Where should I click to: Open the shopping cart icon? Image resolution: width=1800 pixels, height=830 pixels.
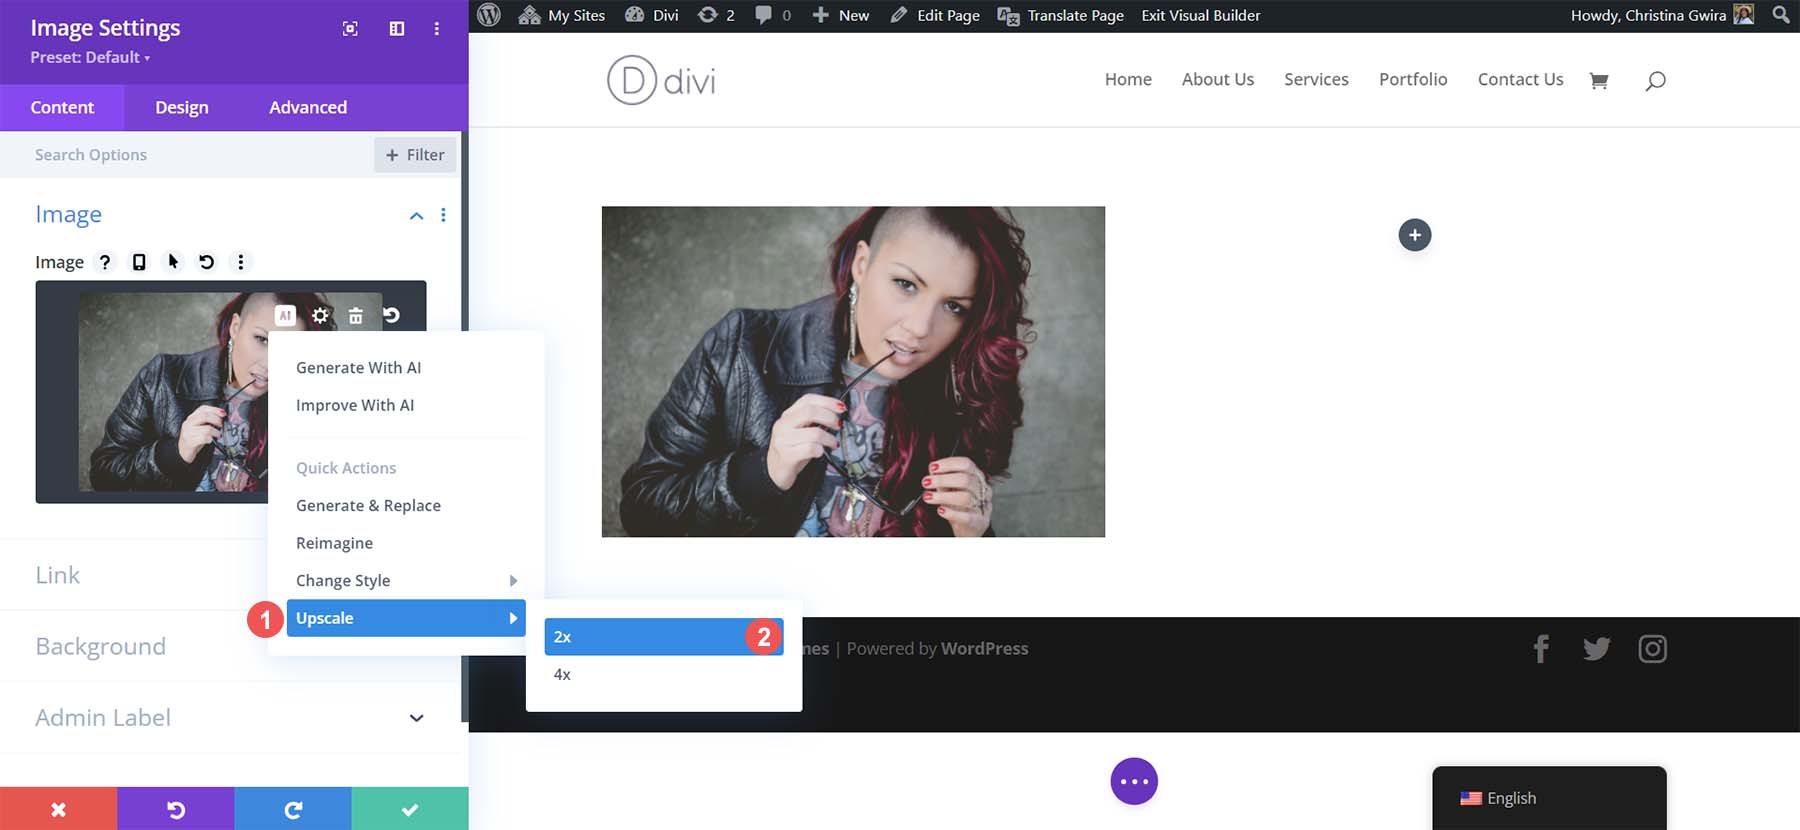[x=1599, y=80]
